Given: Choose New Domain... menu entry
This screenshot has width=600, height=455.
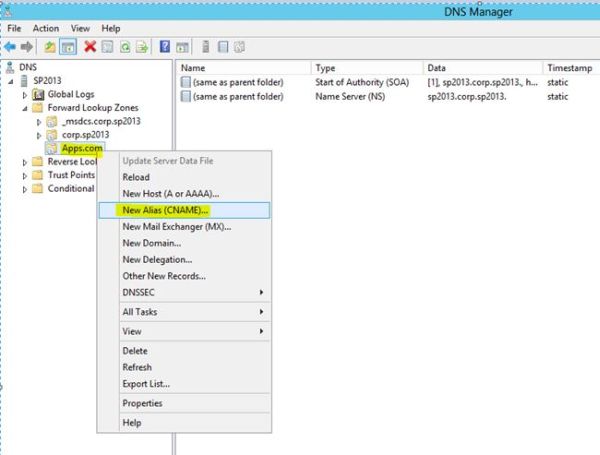Looking at the screenshot, I should (184, 243).
